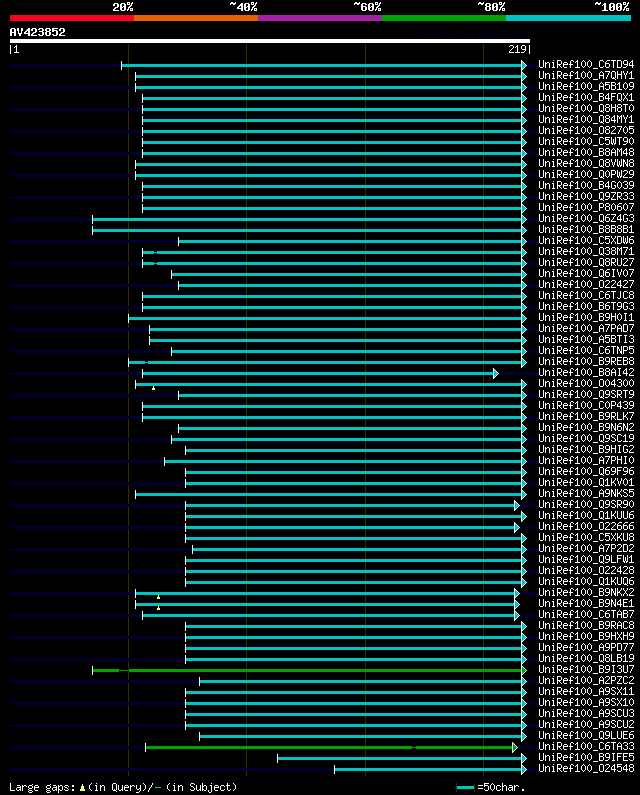Image resolution: width=640 pixels, height=795 pixels.
Task: Click the purple ~60% segment of the color scale
Action: pyautogui.click(x=320, y=18)
